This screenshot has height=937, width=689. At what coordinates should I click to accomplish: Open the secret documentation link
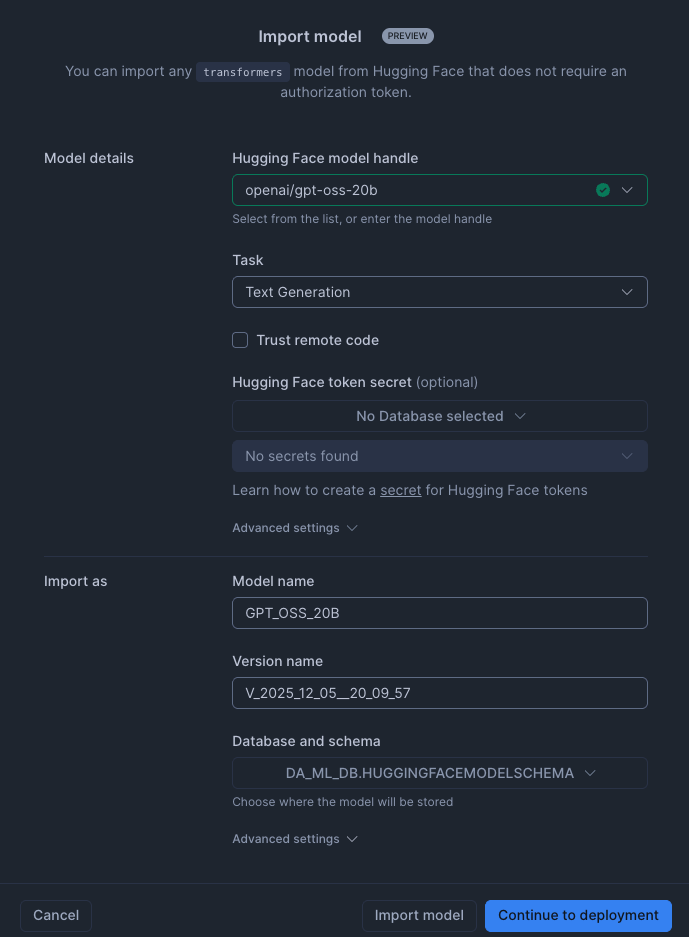click(x=400, y=490)
